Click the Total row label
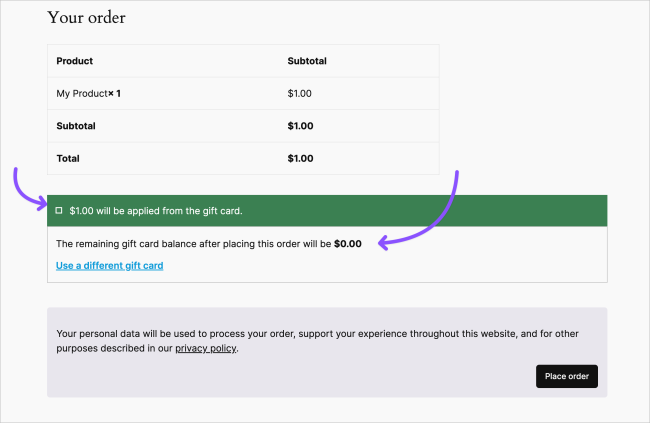 click(x=68, y=158)
